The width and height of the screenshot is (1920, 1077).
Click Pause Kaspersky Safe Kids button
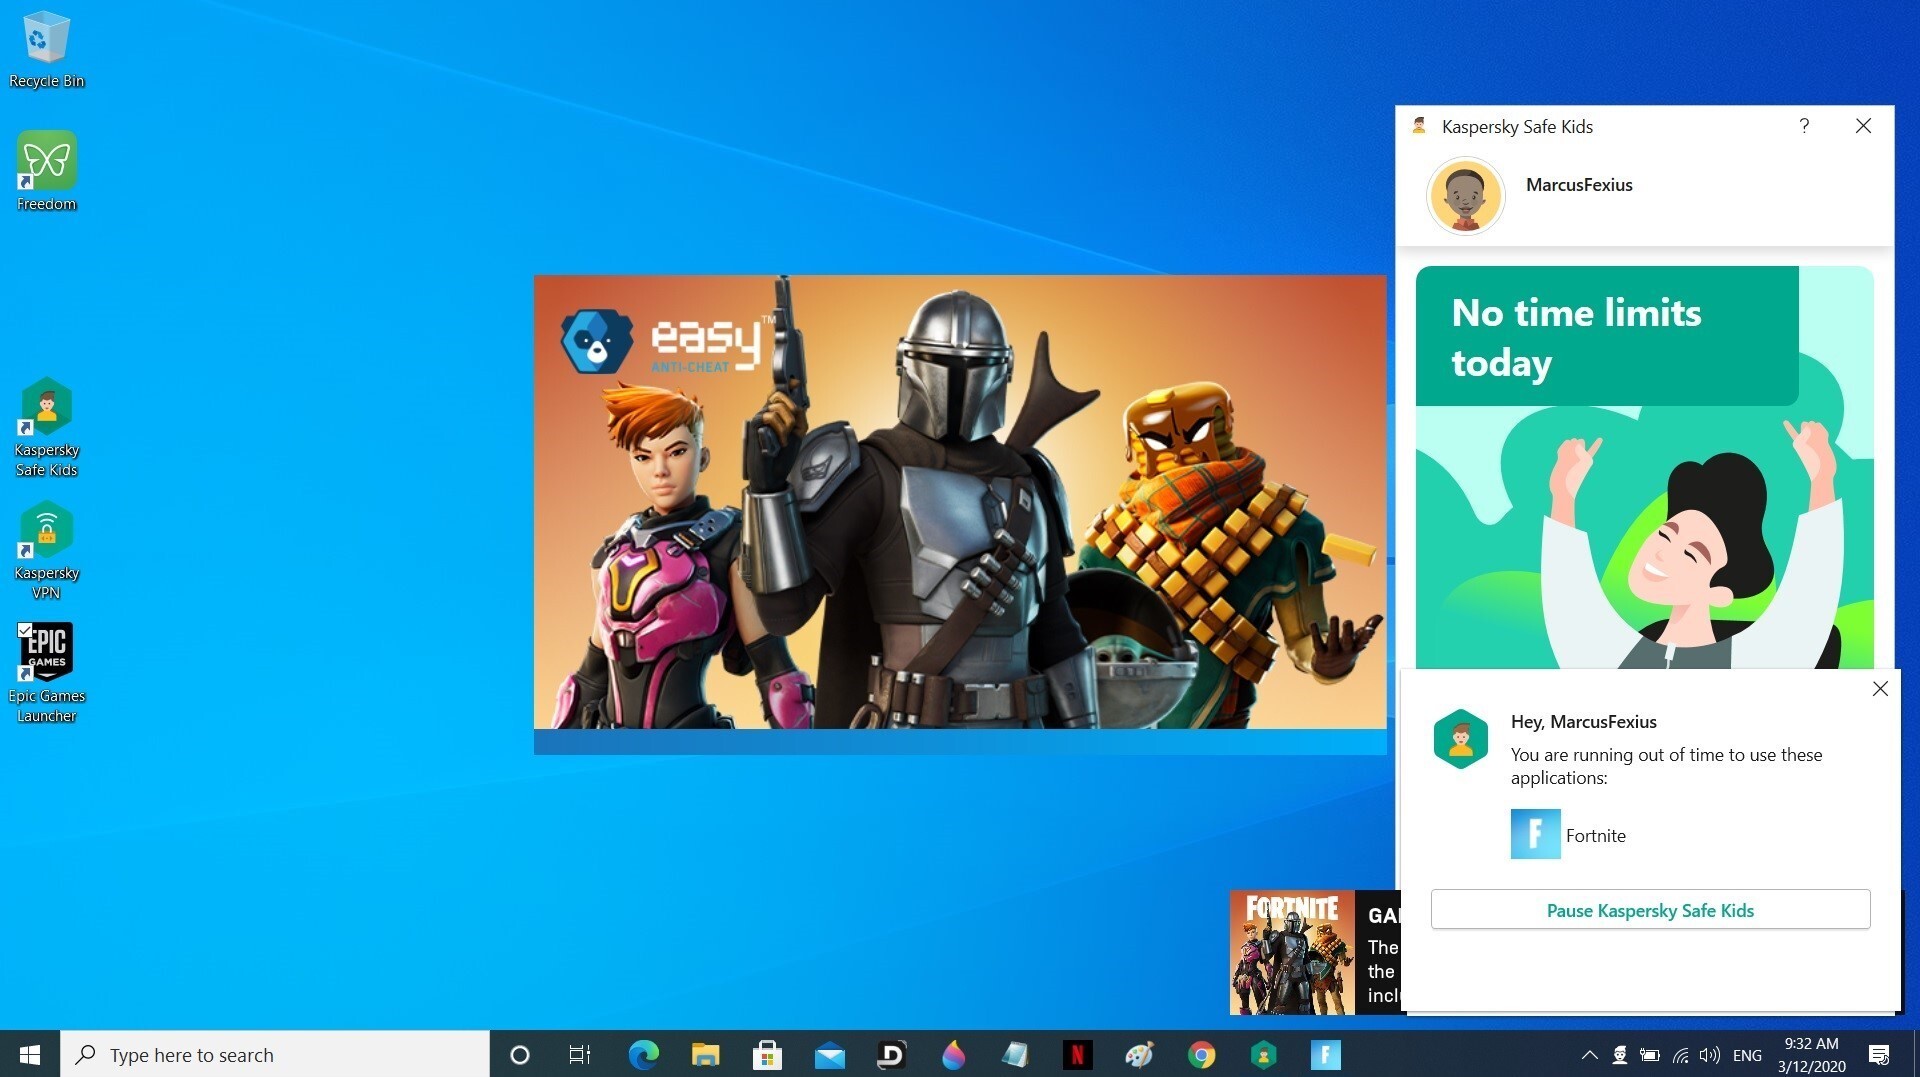[x=1650, y=910]
